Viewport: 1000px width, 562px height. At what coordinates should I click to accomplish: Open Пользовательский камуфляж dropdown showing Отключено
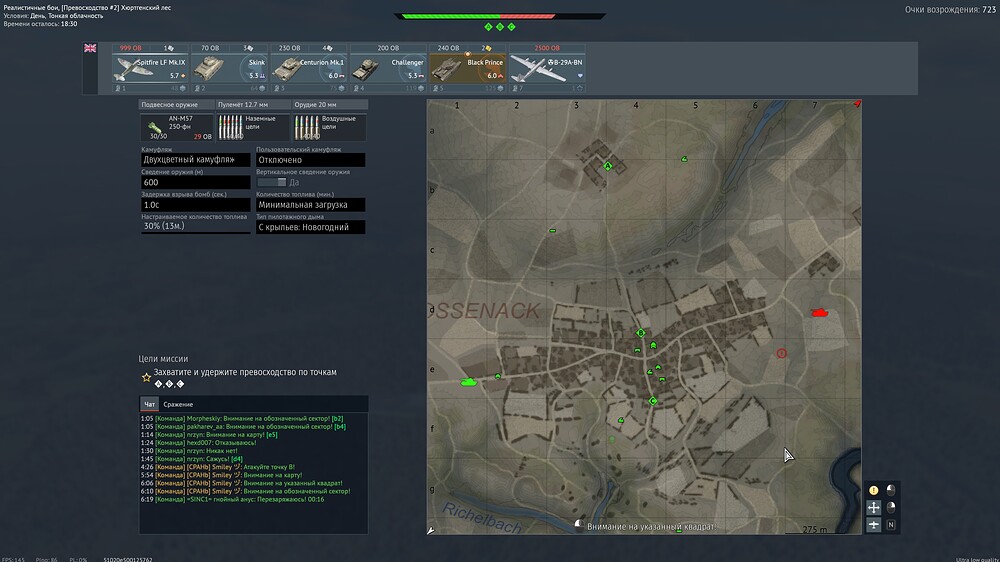coord(311,159)
